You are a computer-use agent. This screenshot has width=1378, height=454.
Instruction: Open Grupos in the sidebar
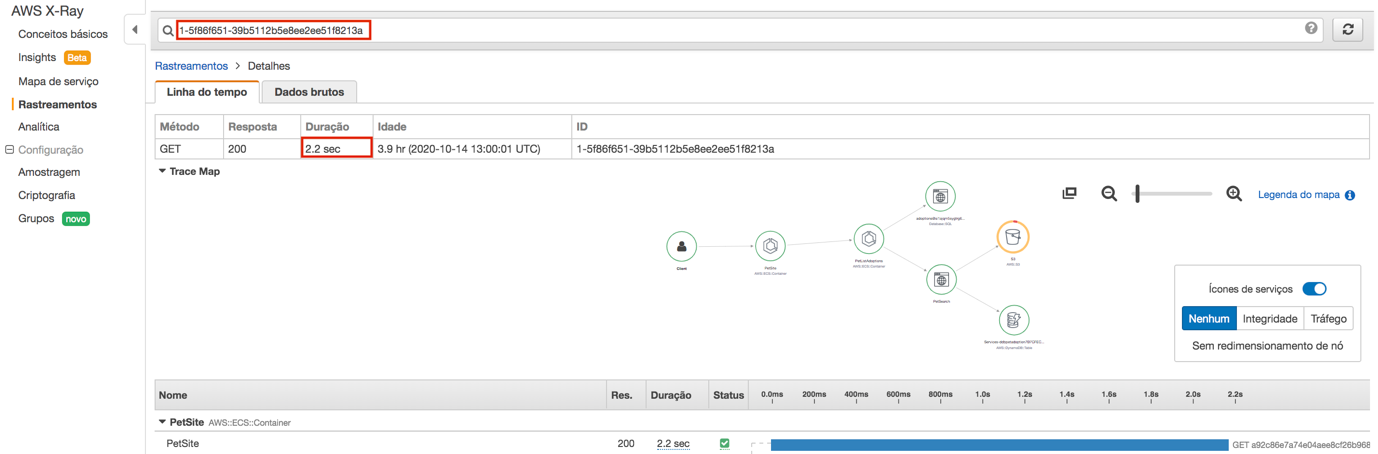click(x=36, y=218)
